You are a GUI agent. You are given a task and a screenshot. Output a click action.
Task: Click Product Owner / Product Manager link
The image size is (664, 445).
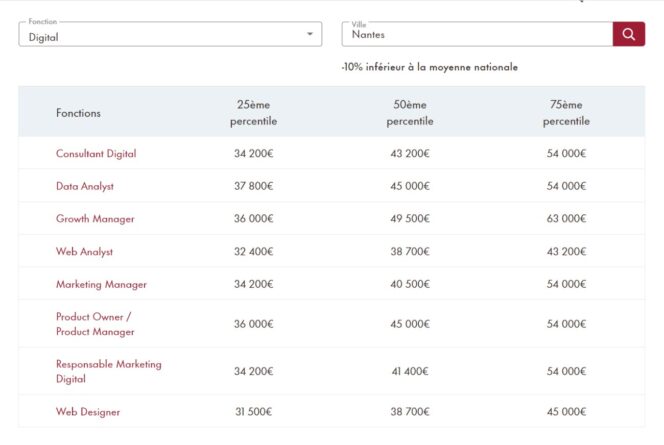94,324
